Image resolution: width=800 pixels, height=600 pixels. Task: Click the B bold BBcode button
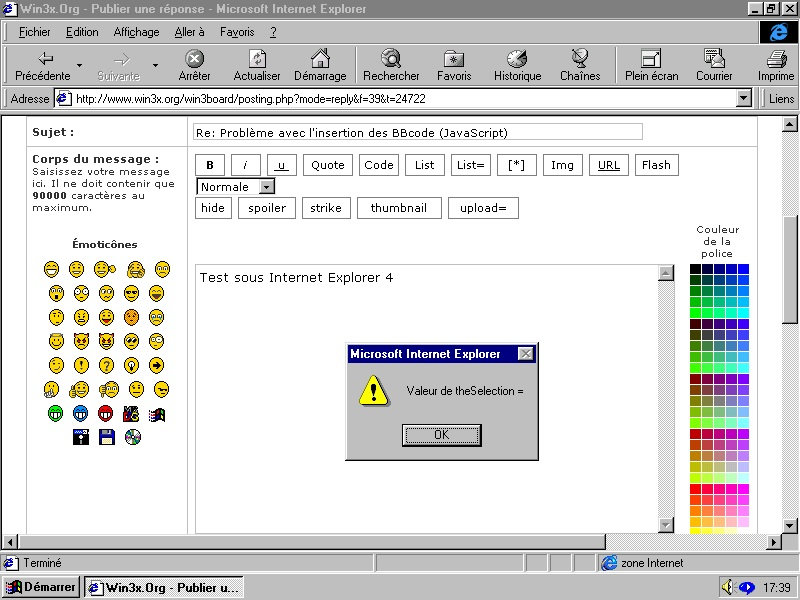210,165
